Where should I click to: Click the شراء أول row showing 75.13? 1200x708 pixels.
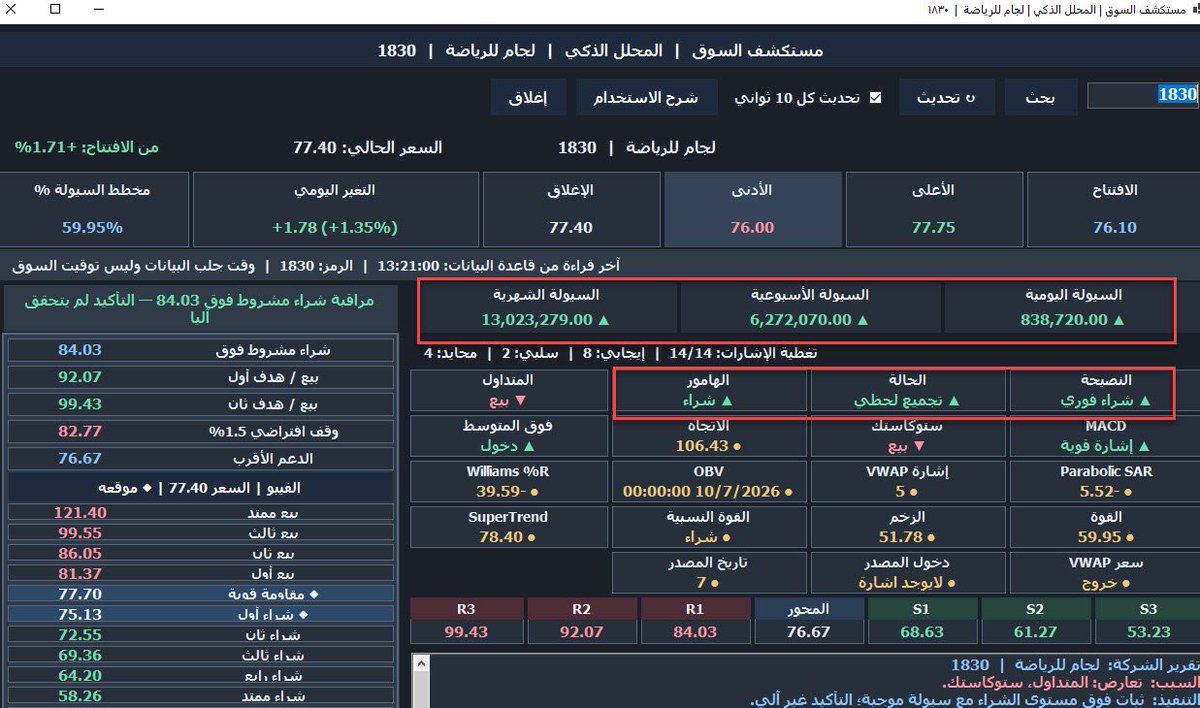(x=201, y=615)
